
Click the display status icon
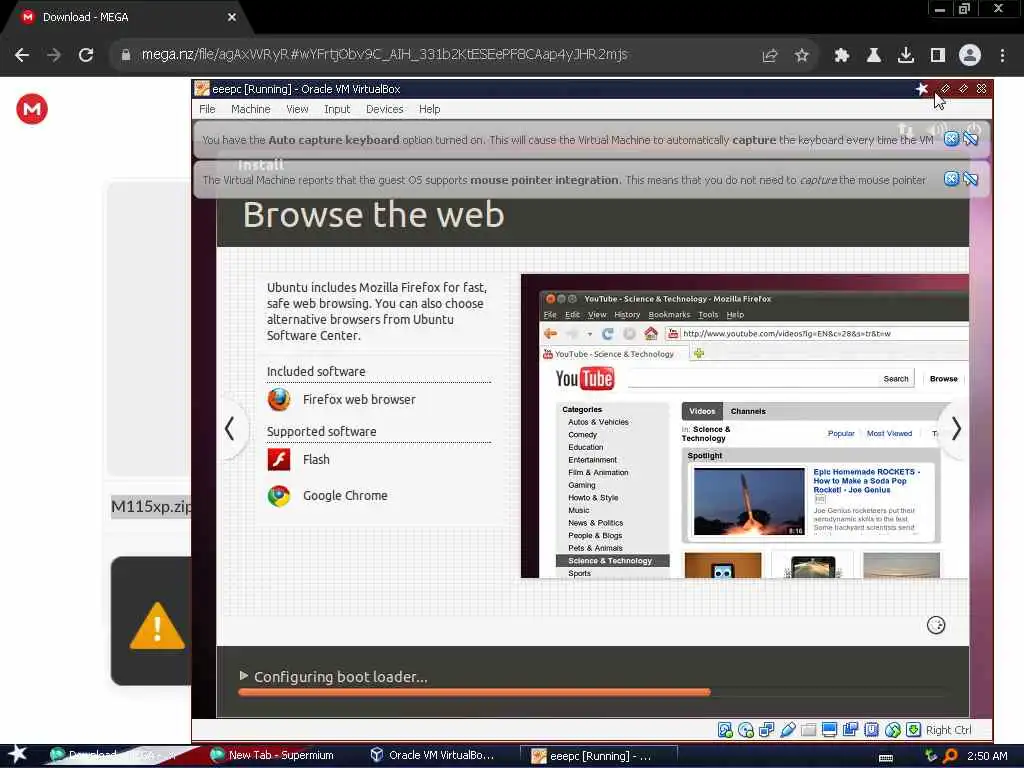[829, 730]
